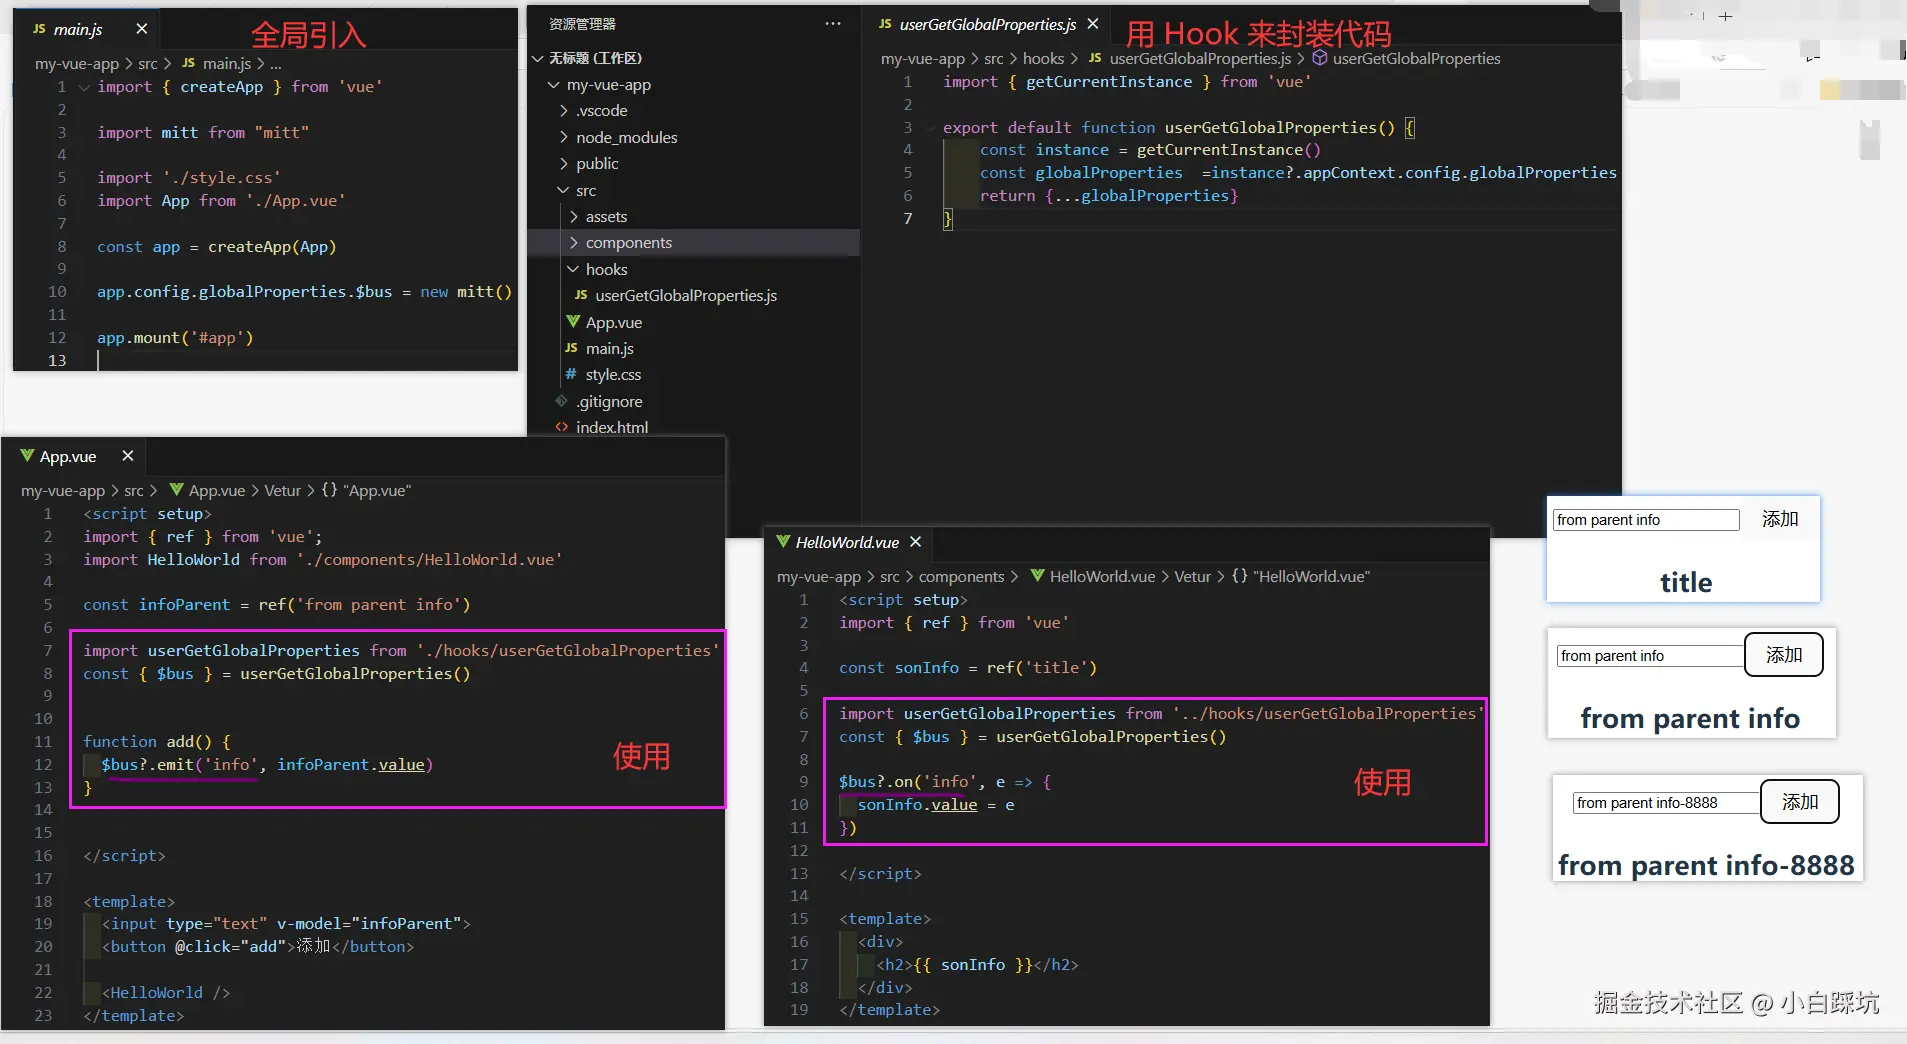Click the braces icon before "HelloWorld.vue" breadcrumb segment
The width and height of the screenshot is (1907, 1044).
click(1240, 576)
